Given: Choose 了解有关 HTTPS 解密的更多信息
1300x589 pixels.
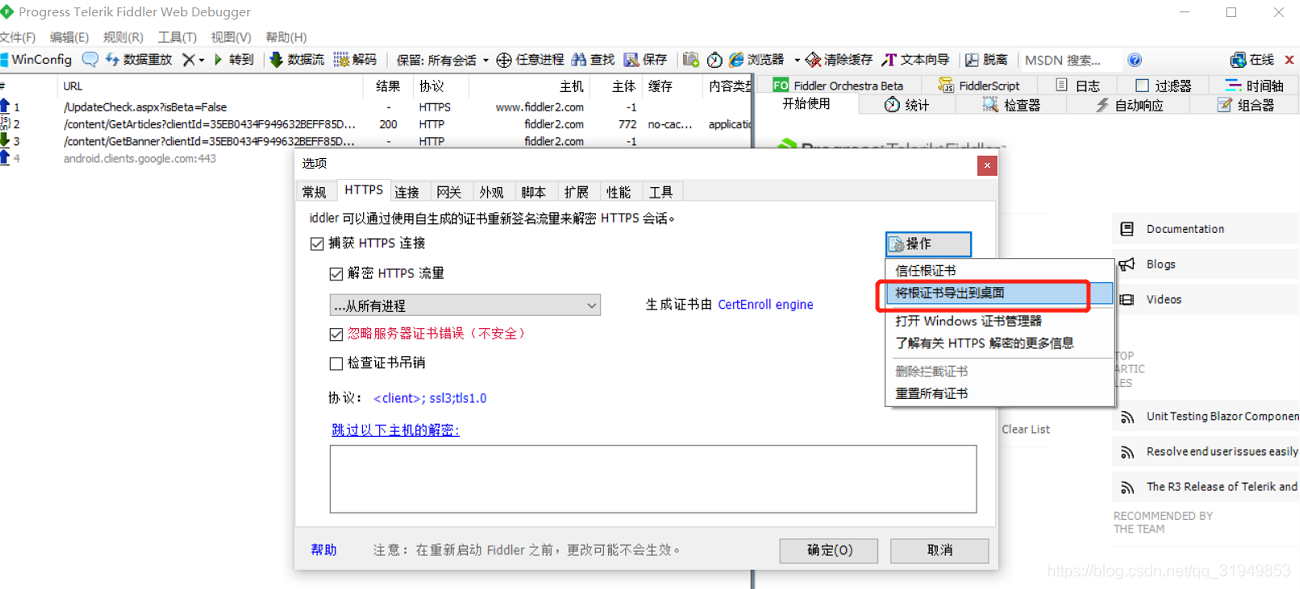Looking at the screenshot, I should click(x=1000, y=343).
